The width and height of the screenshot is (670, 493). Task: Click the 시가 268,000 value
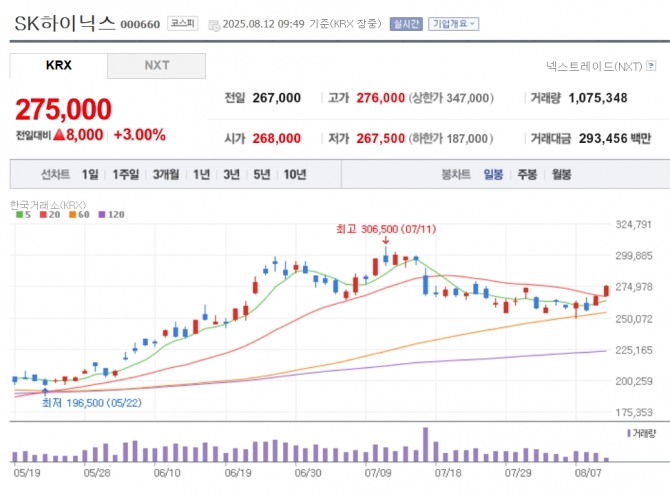tap(276, 138)
